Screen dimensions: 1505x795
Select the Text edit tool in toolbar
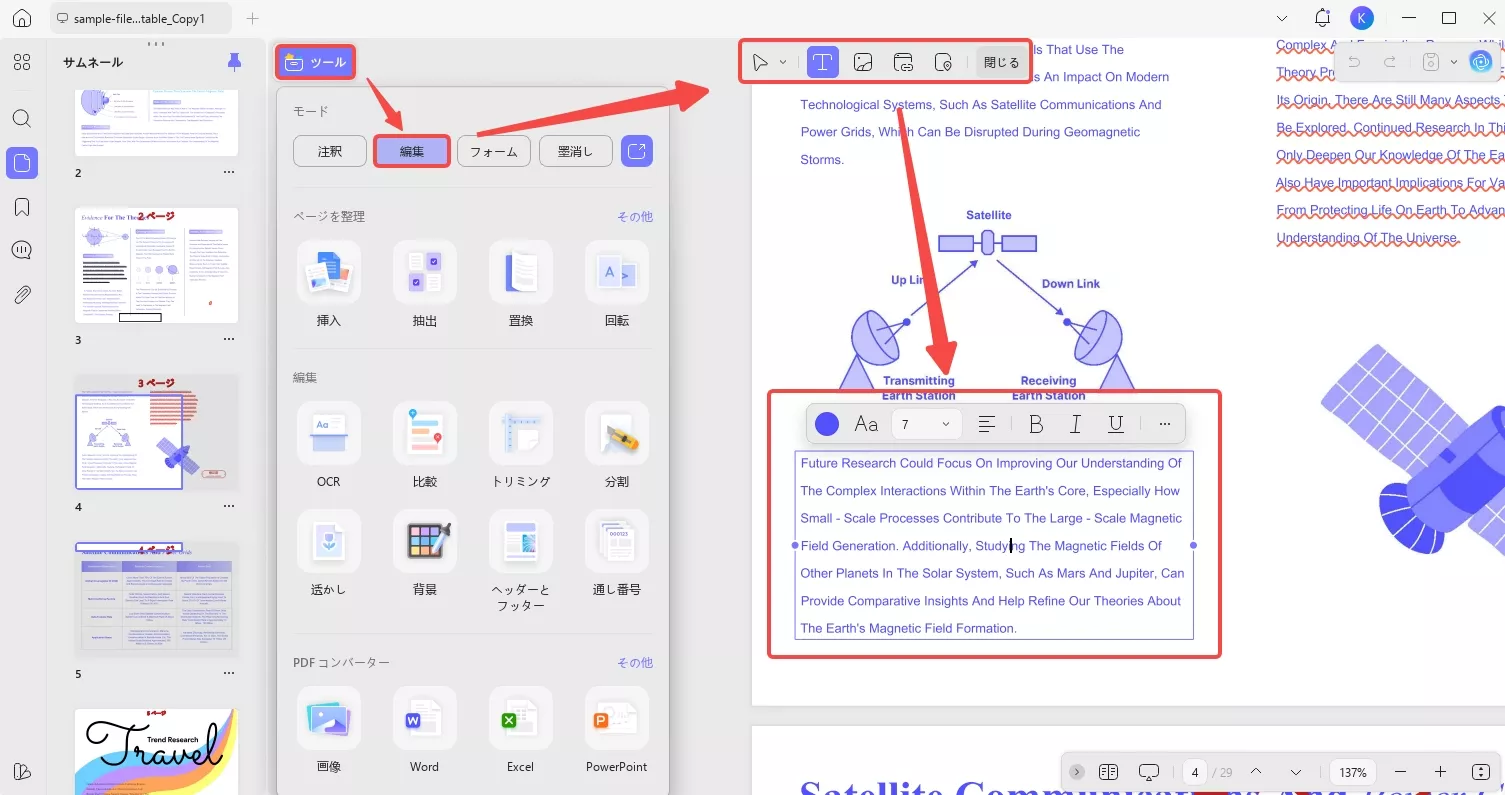(x=822, y=62)
